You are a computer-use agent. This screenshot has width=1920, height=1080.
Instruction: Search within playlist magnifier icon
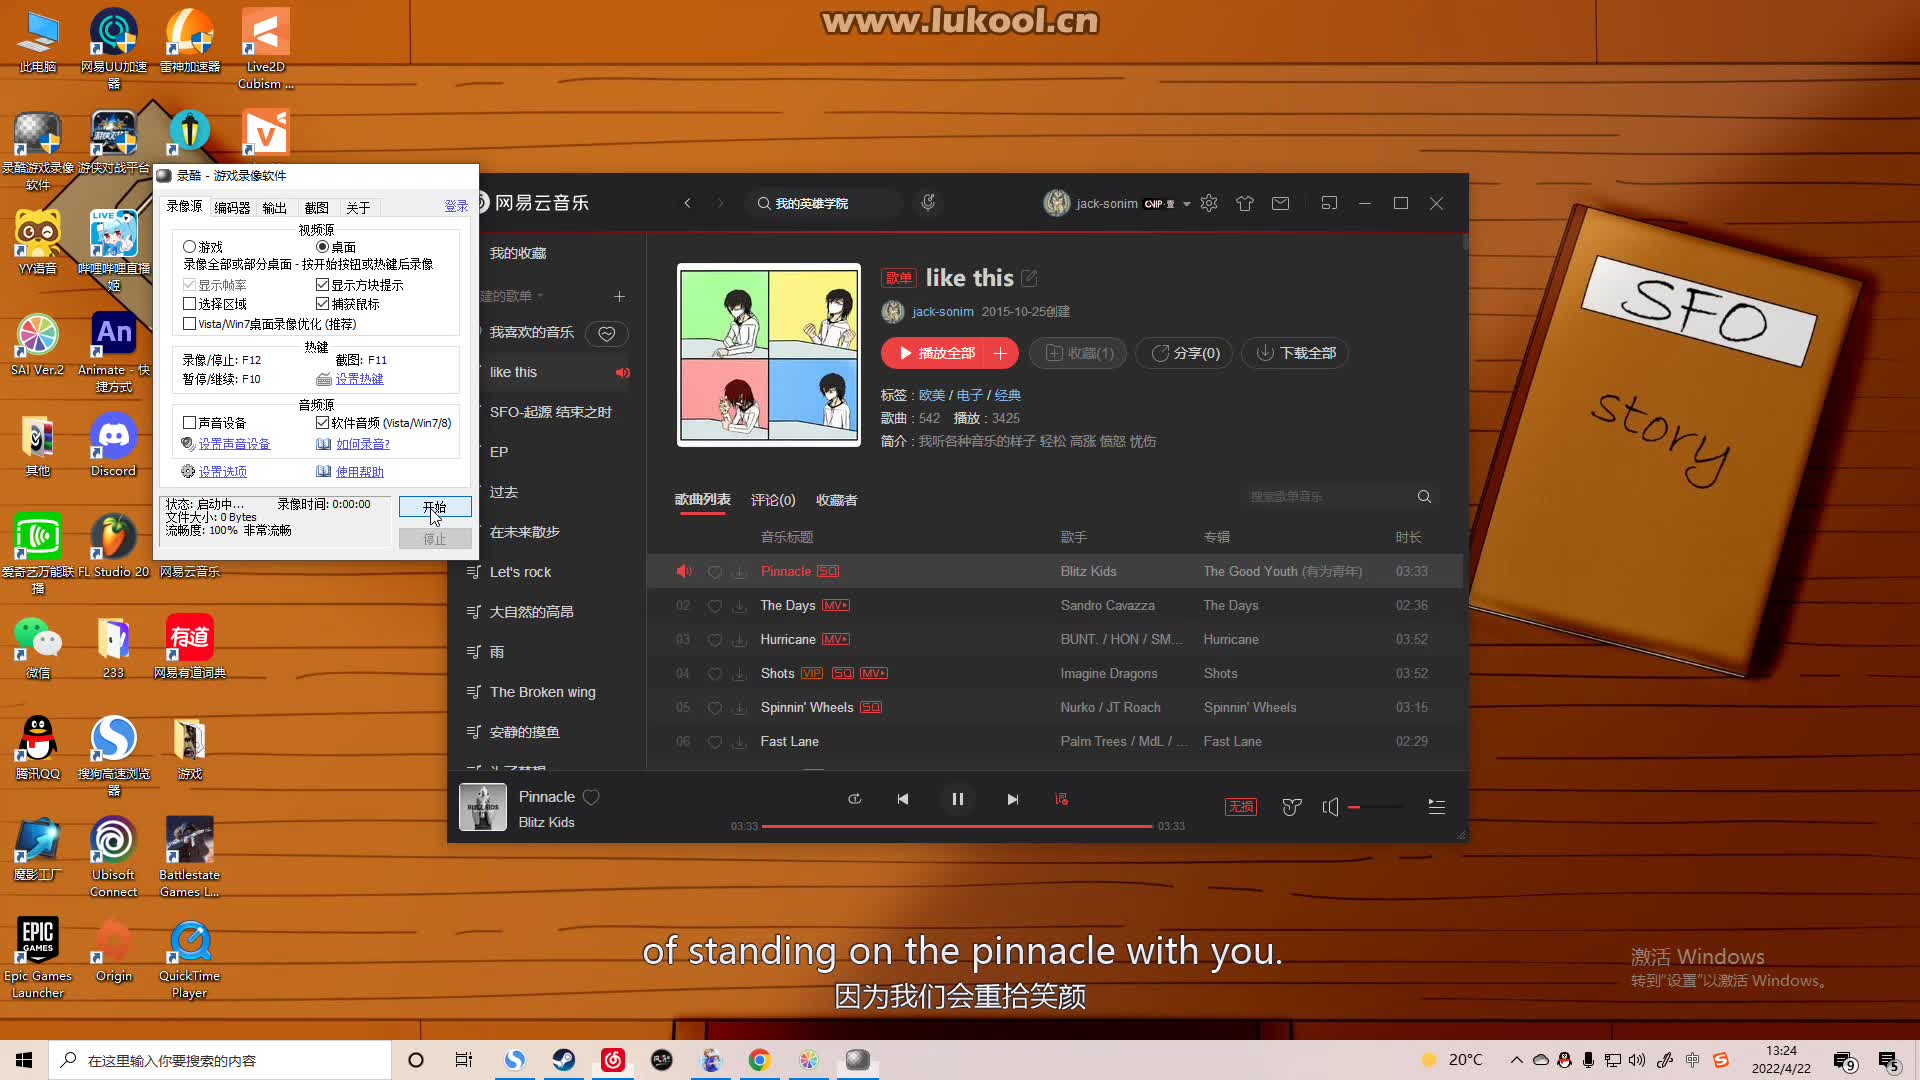coord(1424,497)
